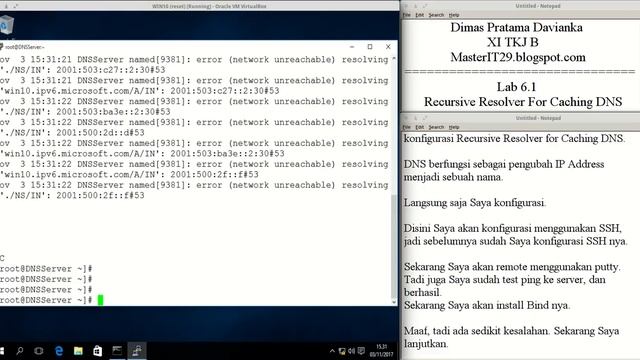The height and width of the screenshot is (360, 640).
Task: Click the name 'Dimas Pratama Davianka'
Action: click(x=516, y=27)
